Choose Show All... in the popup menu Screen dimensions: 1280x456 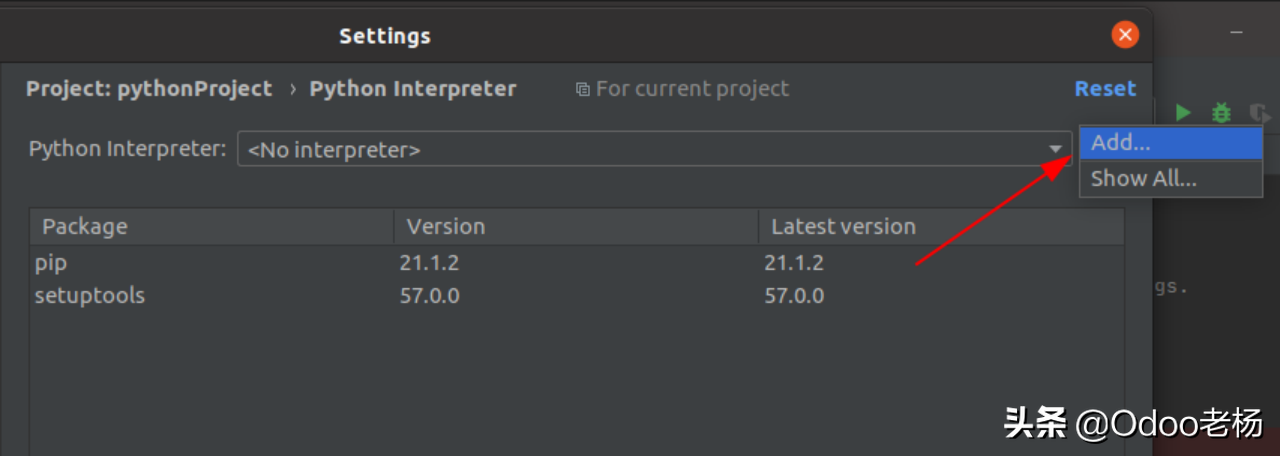point(1171,178)
